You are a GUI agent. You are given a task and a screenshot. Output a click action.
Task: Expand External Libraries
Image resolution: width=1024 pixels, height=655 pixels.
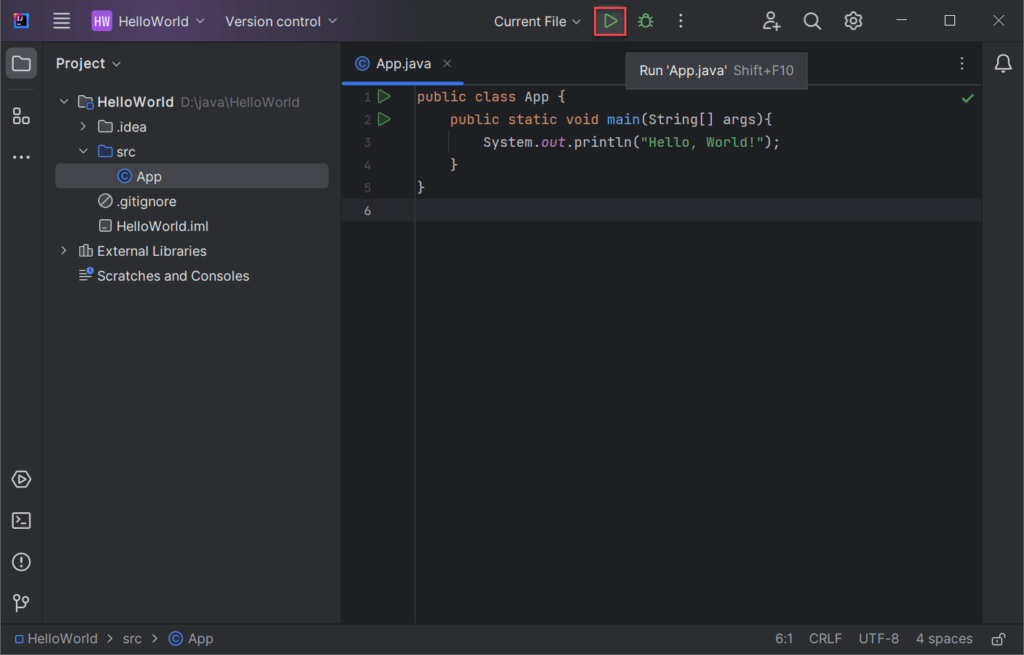click(63, 250)
